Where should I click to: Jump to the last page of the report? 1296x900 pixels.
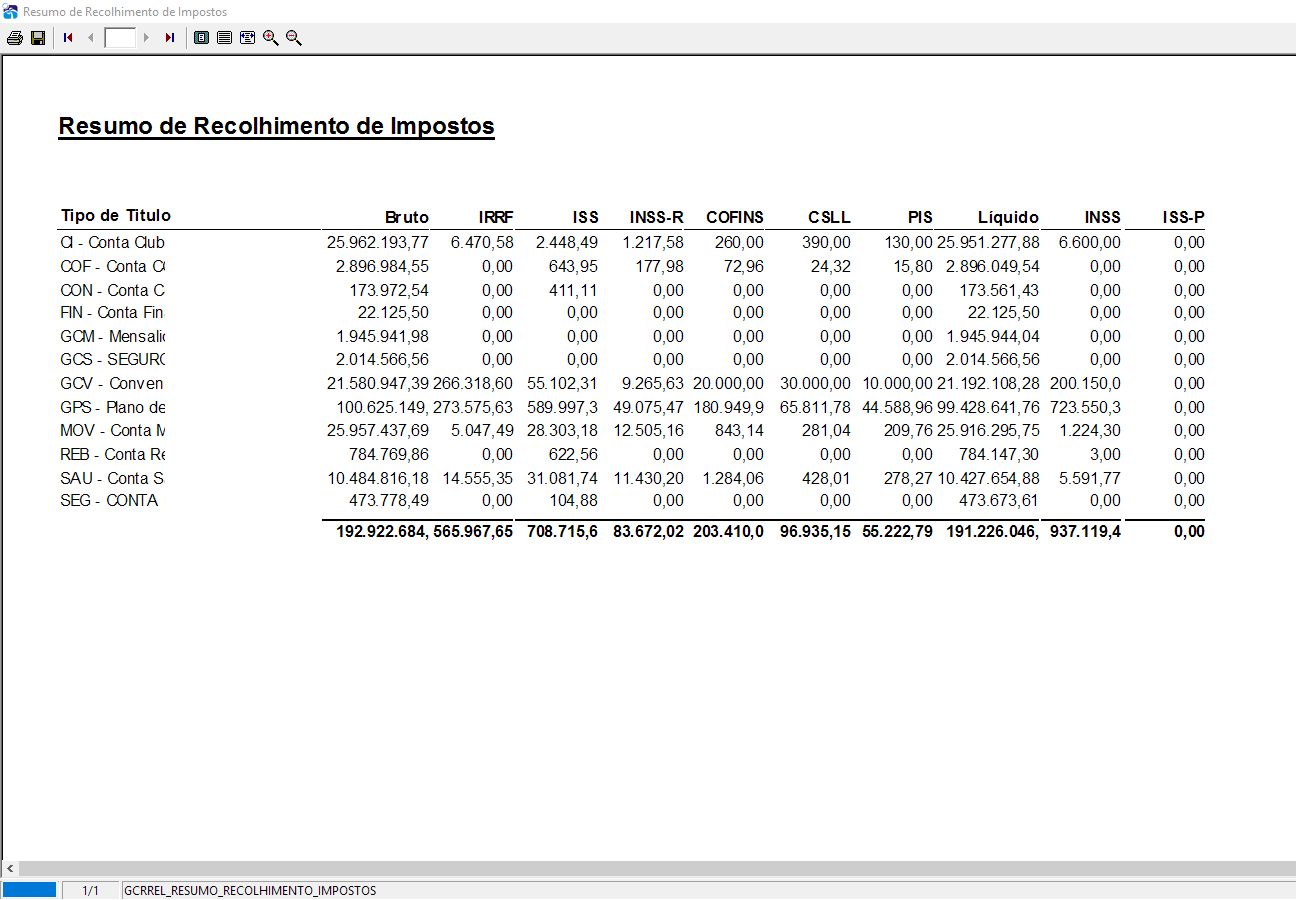pos(170,38)
